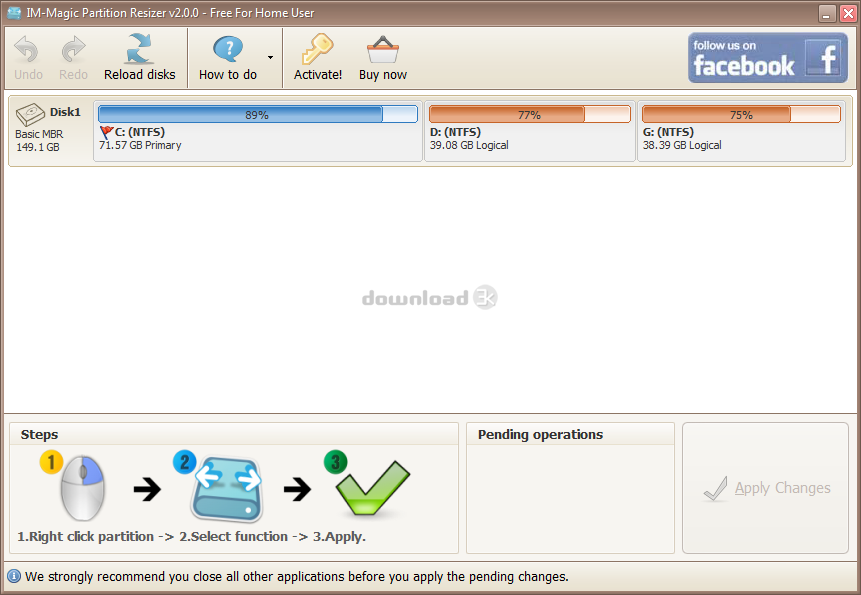Select the D: (NTFS) partition
861x595 pixels.
(x=529, y=131)
